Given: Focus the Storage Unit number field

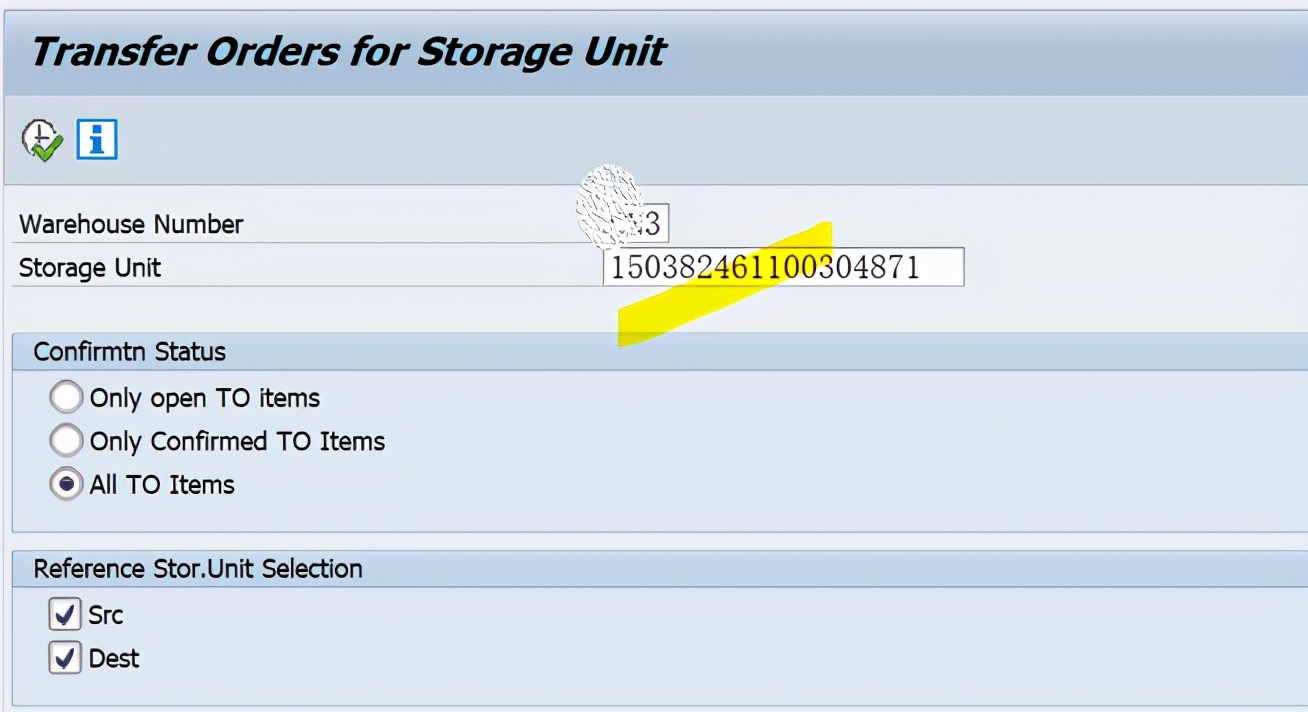Looking at the screenshot, I should tap(783, 267).
